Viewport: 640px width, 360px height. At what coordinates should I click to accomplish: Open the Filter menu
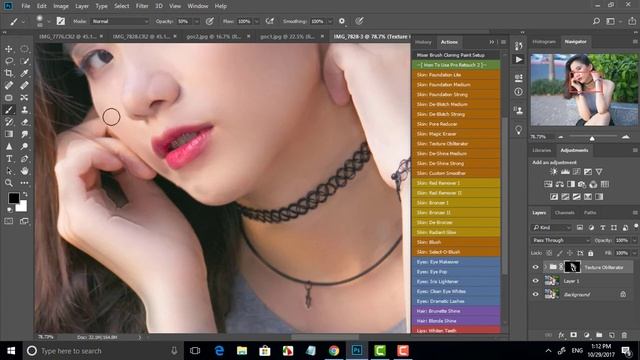point(142,6)
